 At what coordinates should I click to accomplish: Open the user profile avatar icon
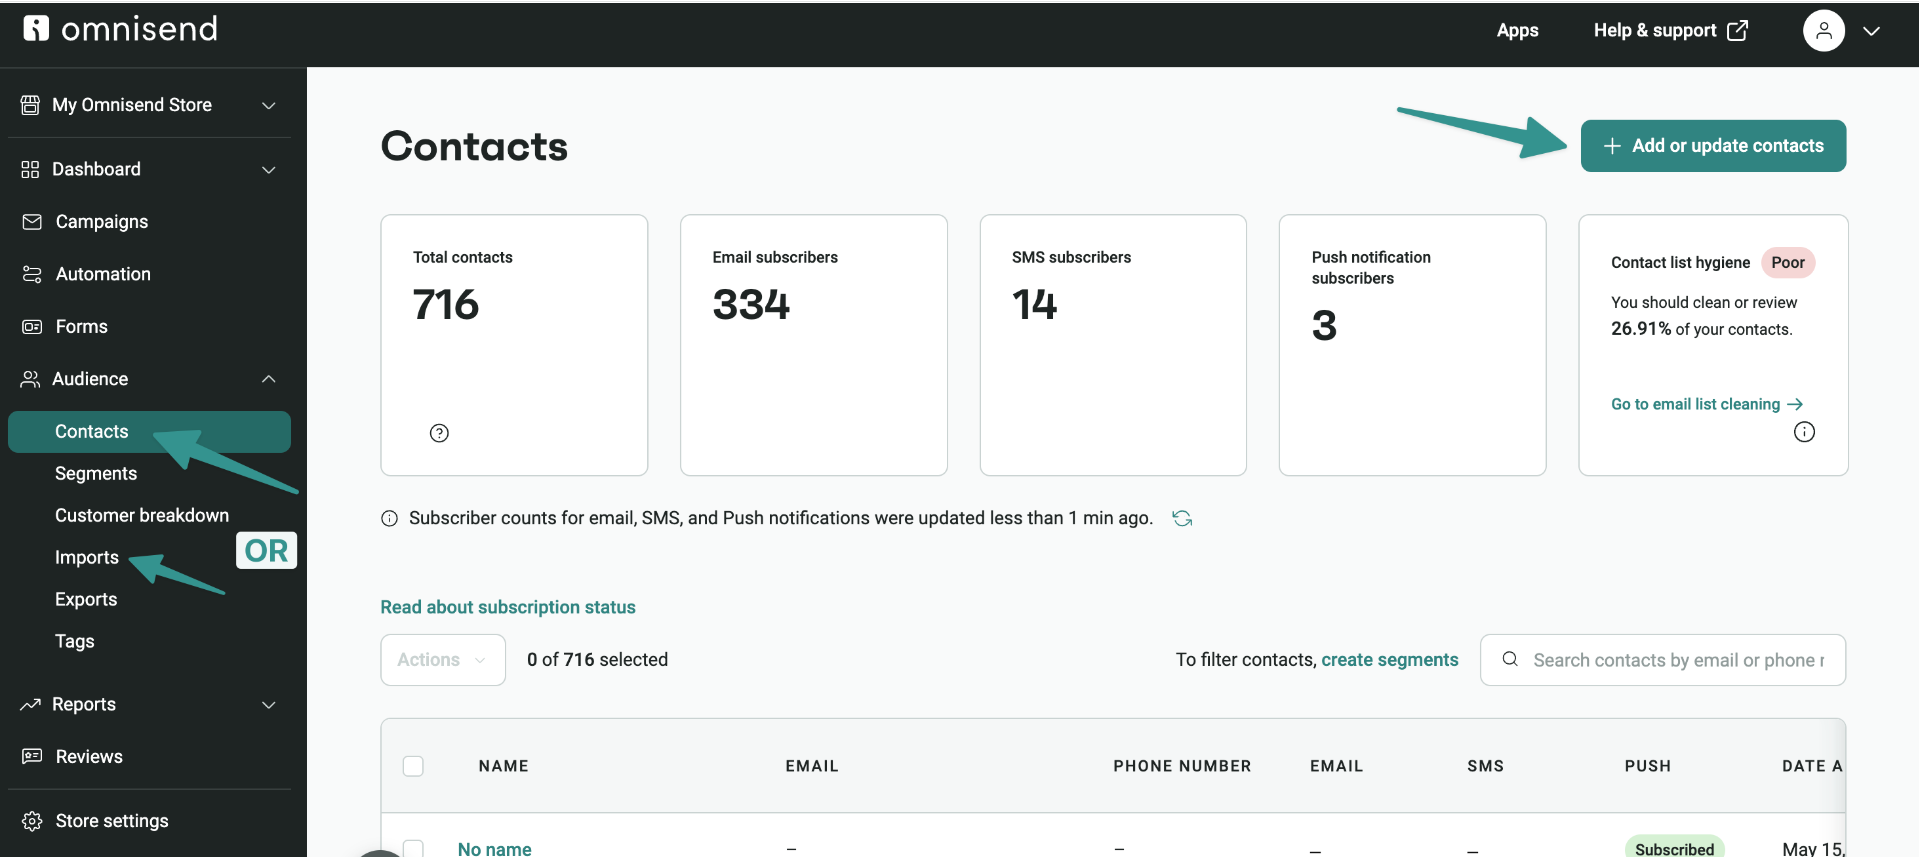(x=1823, y=31)
